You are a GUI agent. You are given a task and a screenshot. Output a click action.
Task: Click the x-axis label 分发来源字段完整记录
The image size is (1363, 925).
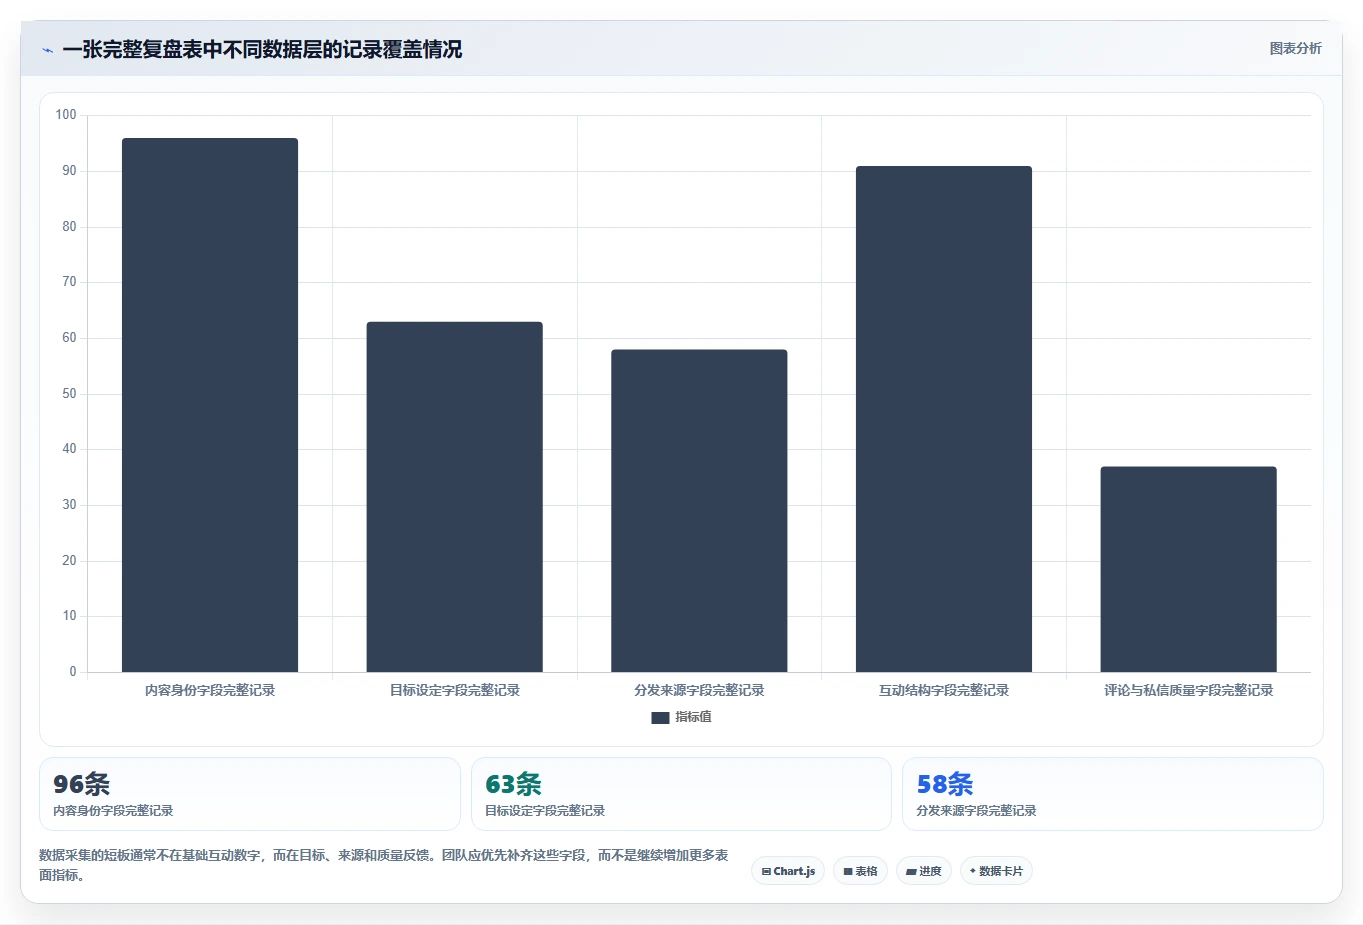[699, 690]
